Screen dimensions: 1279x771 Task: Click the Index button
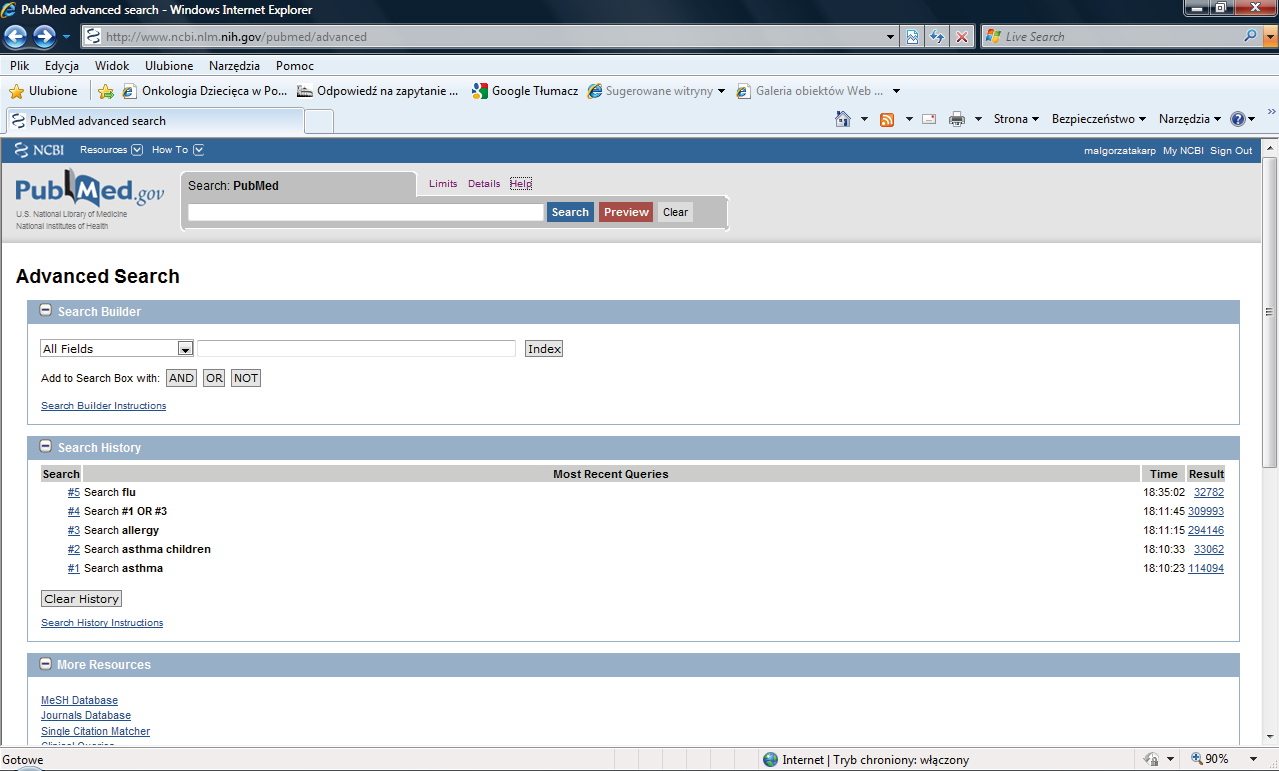[544, 349]
